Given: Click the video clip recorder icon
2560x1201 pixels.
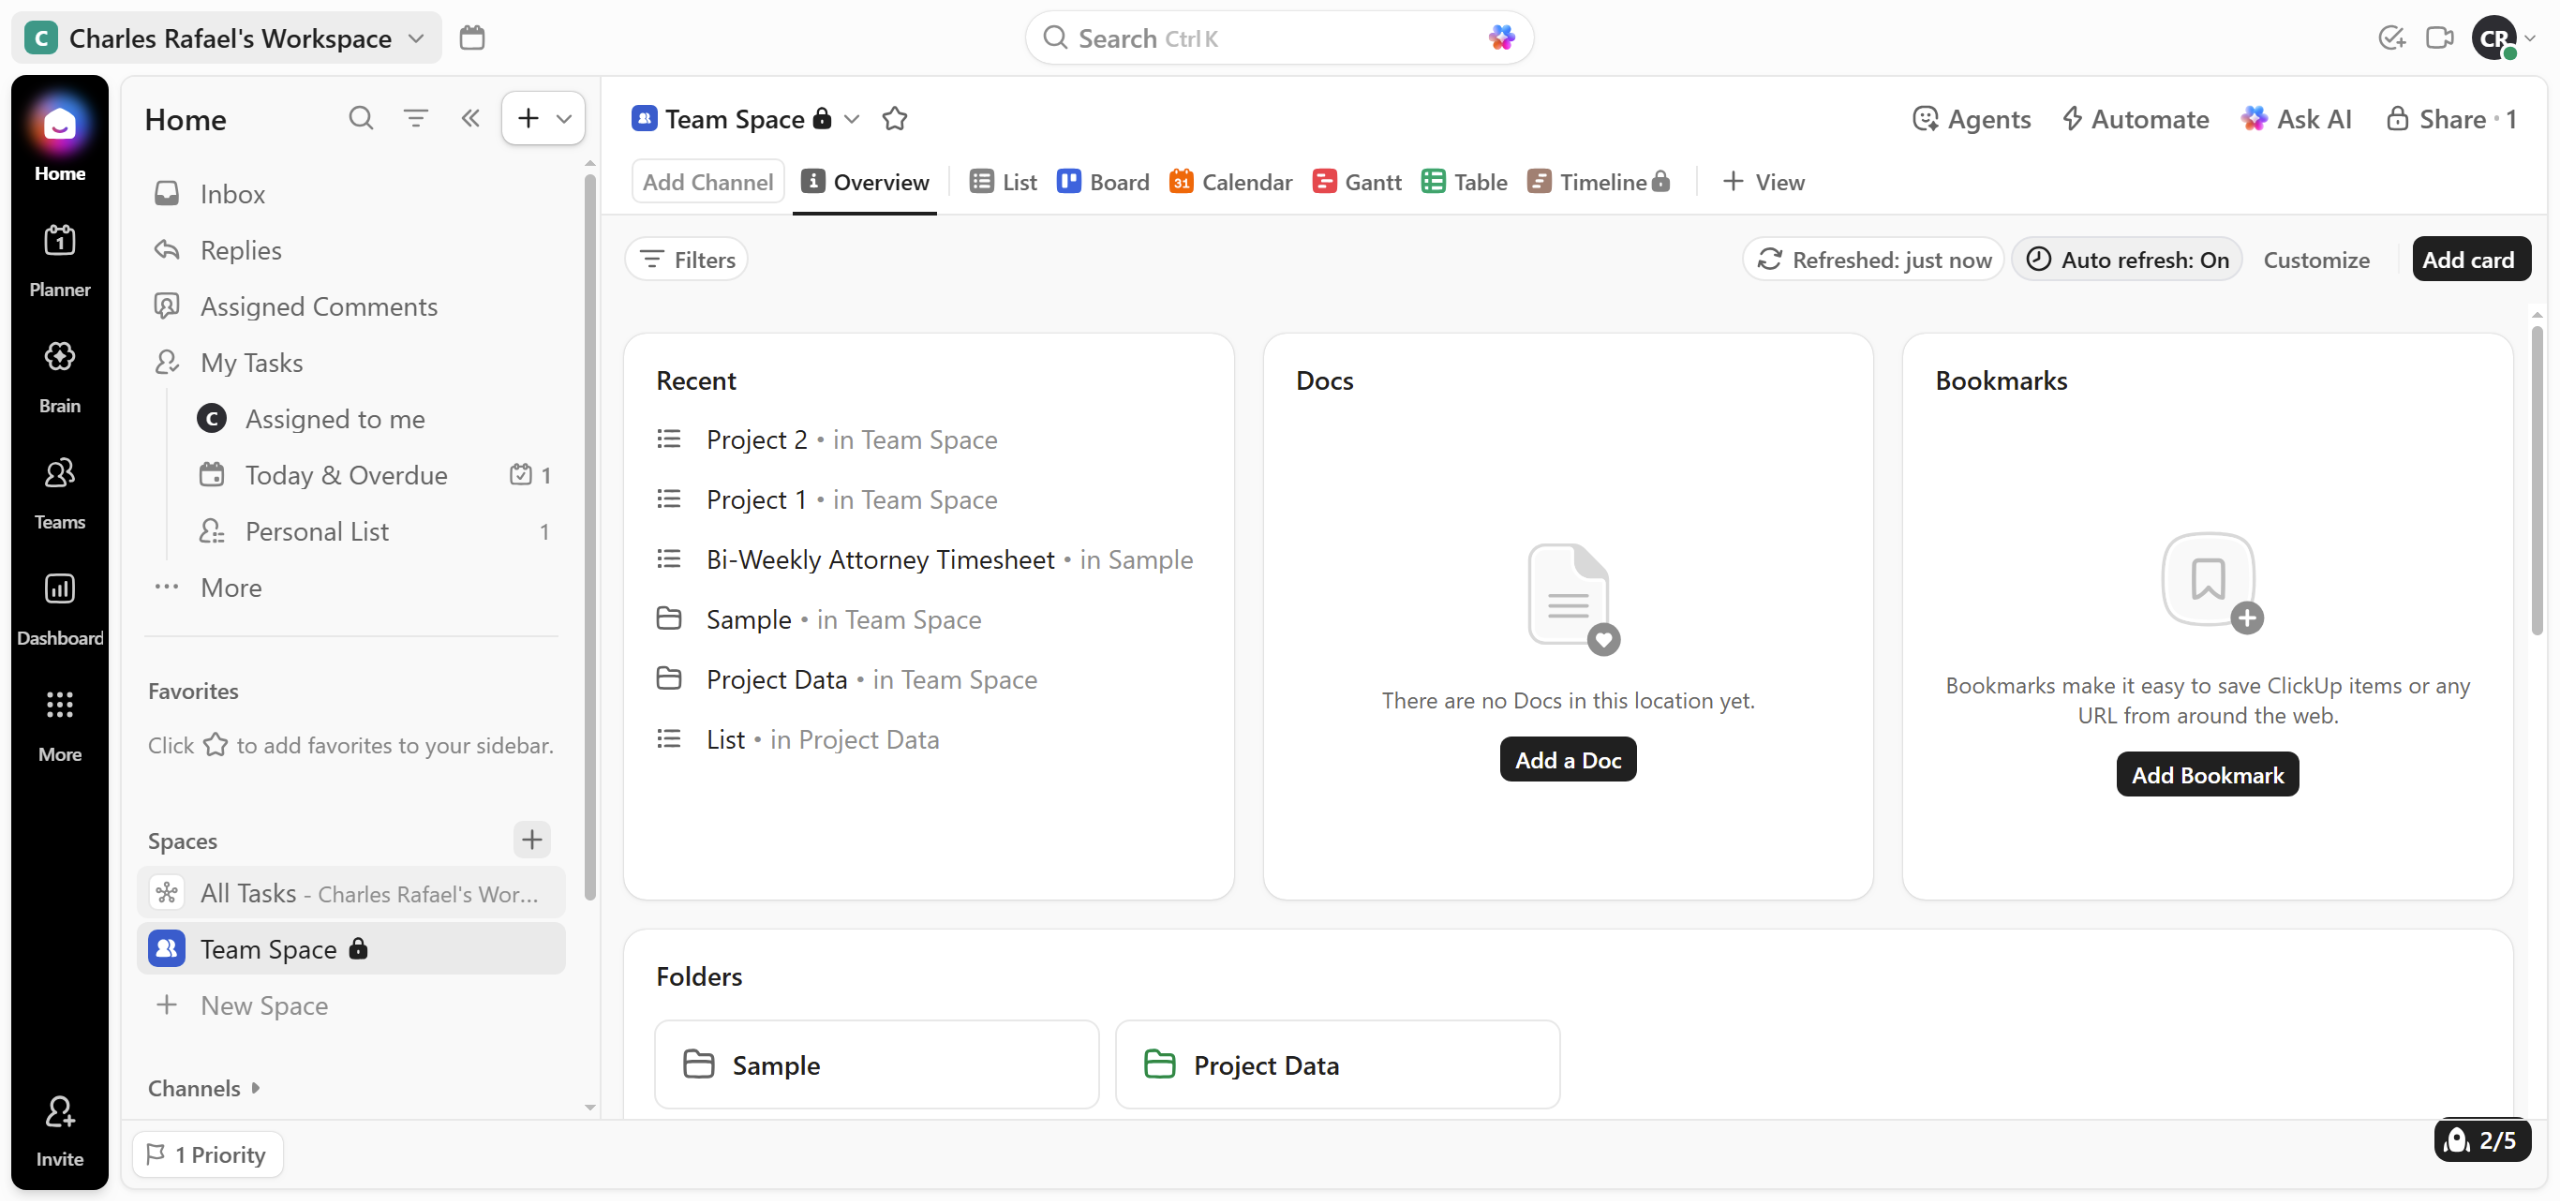Looking at the screenshot, I should tap(2439, 38).
